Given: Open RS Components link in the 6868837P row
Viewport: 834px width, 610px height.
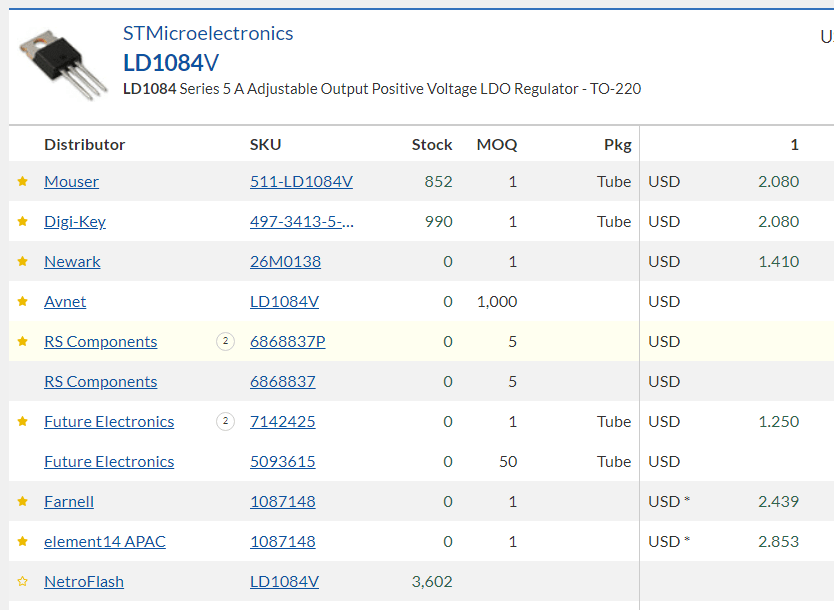Looking at the screenshot, I should coord(101,341).
